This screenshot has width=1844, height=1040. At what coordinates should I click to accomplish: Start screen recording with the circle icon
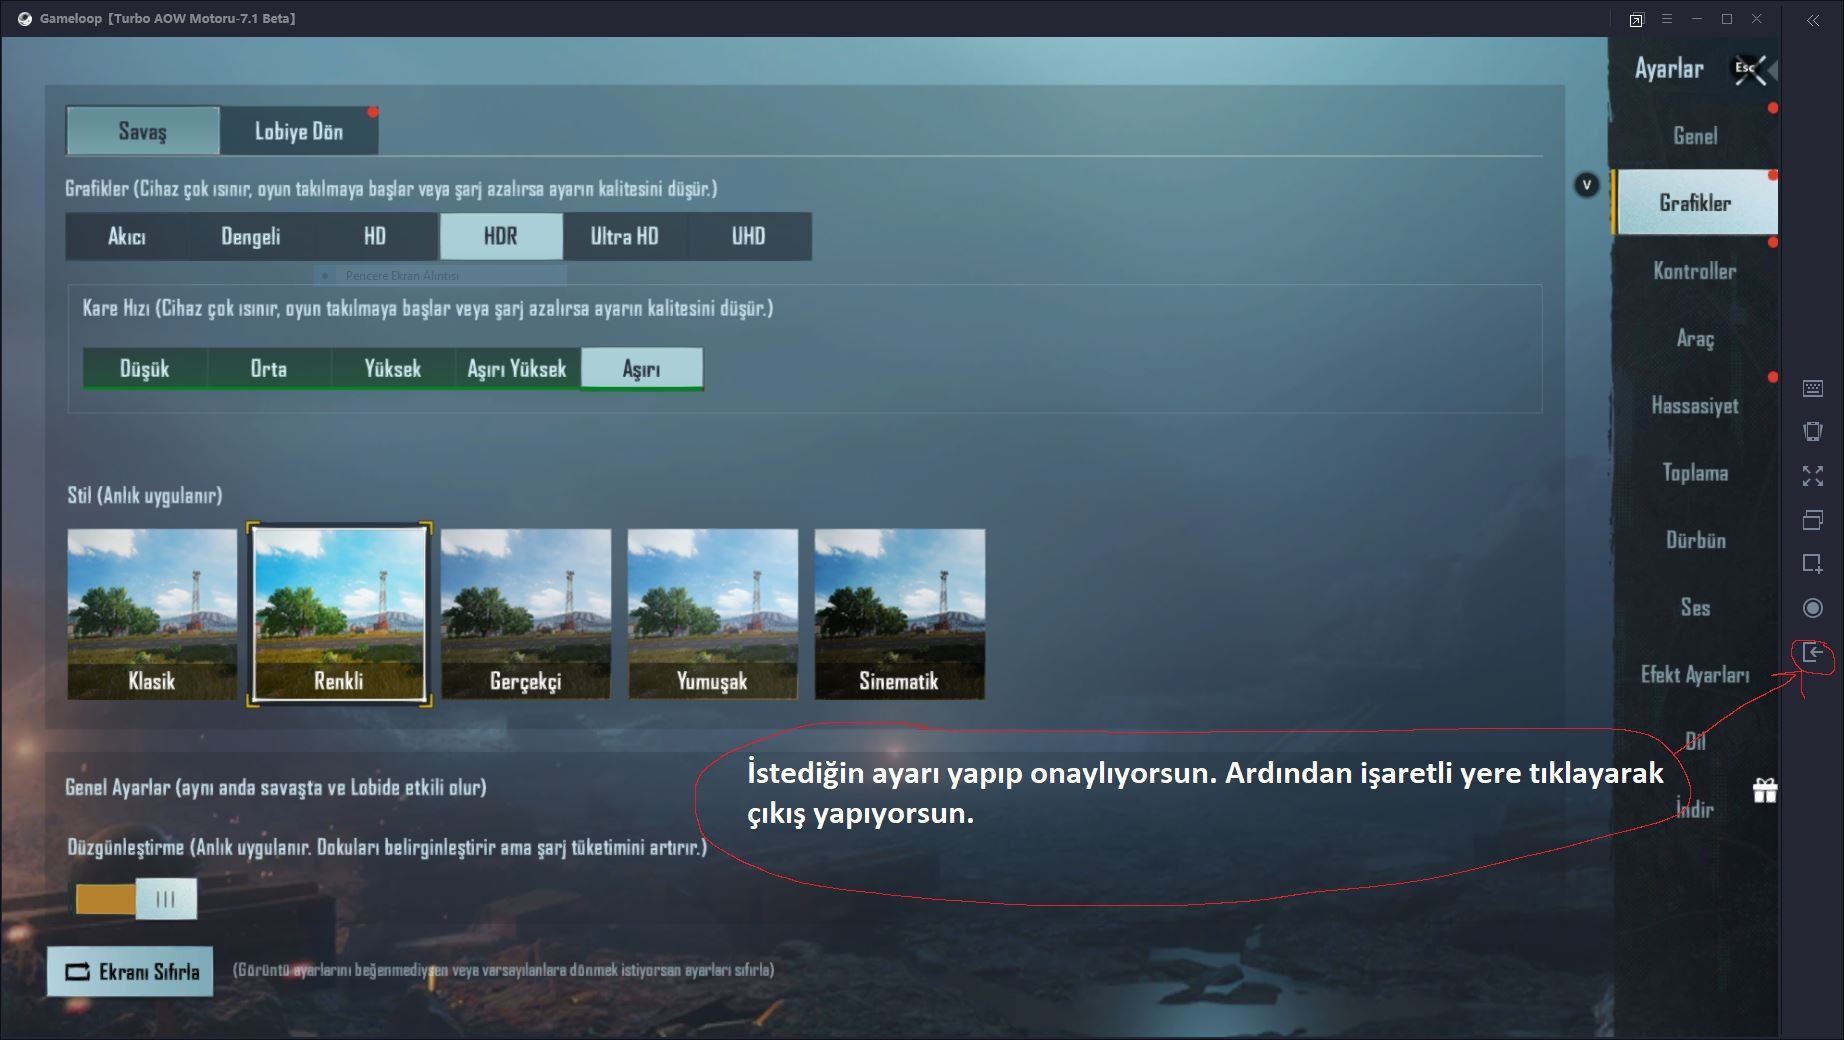coord(1813,608)
